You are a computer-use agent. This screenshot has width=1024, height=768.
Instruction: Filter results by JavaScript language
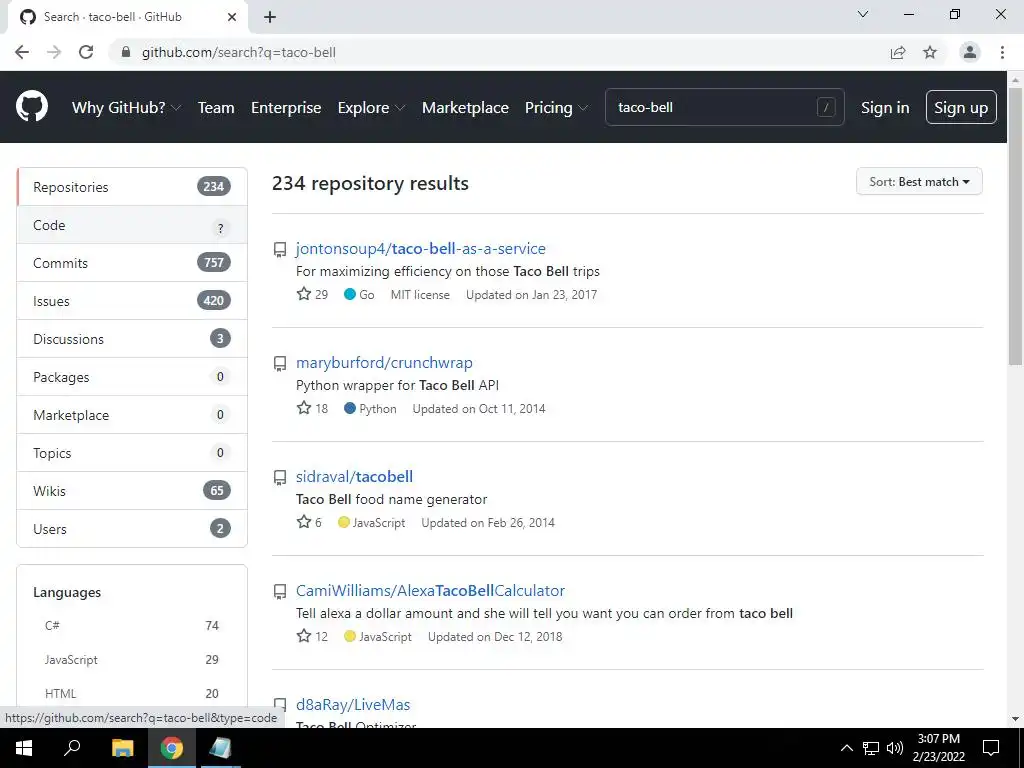coord(132,660)
